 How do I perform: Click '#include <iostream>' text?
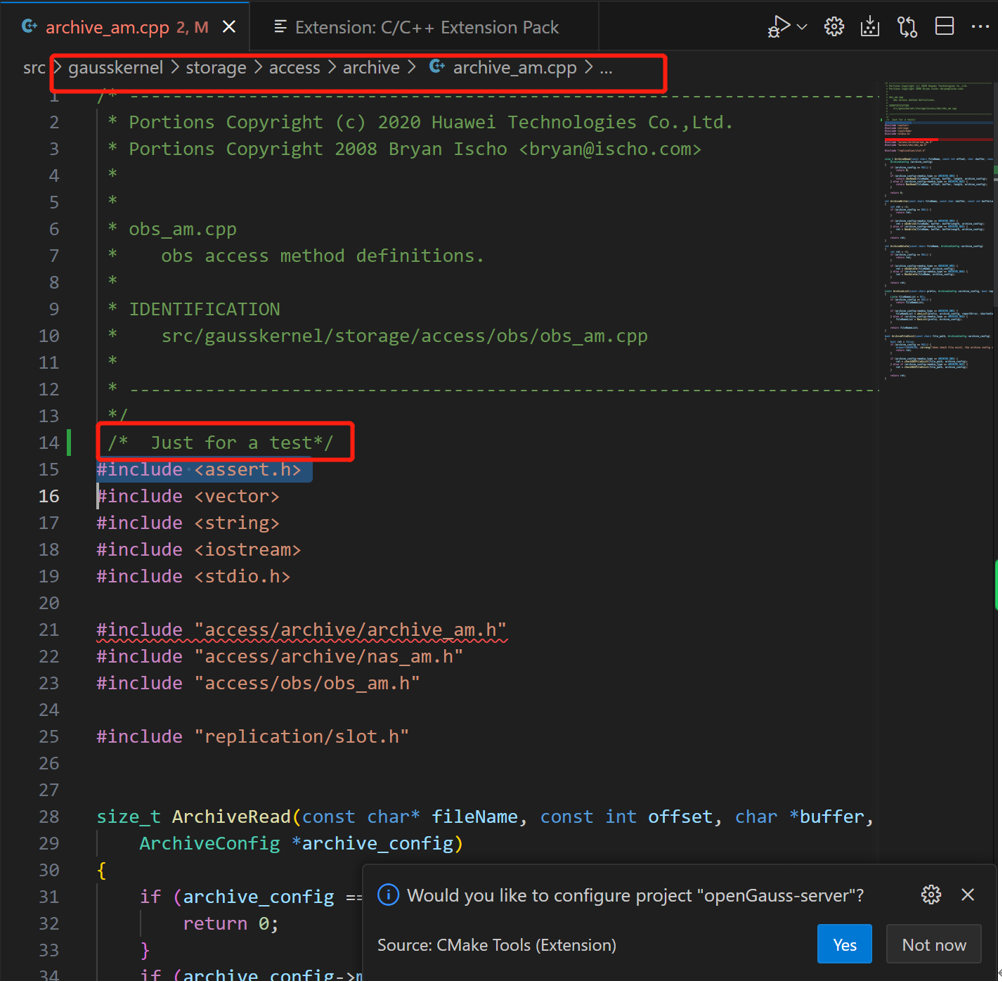[x=199, y=550]
